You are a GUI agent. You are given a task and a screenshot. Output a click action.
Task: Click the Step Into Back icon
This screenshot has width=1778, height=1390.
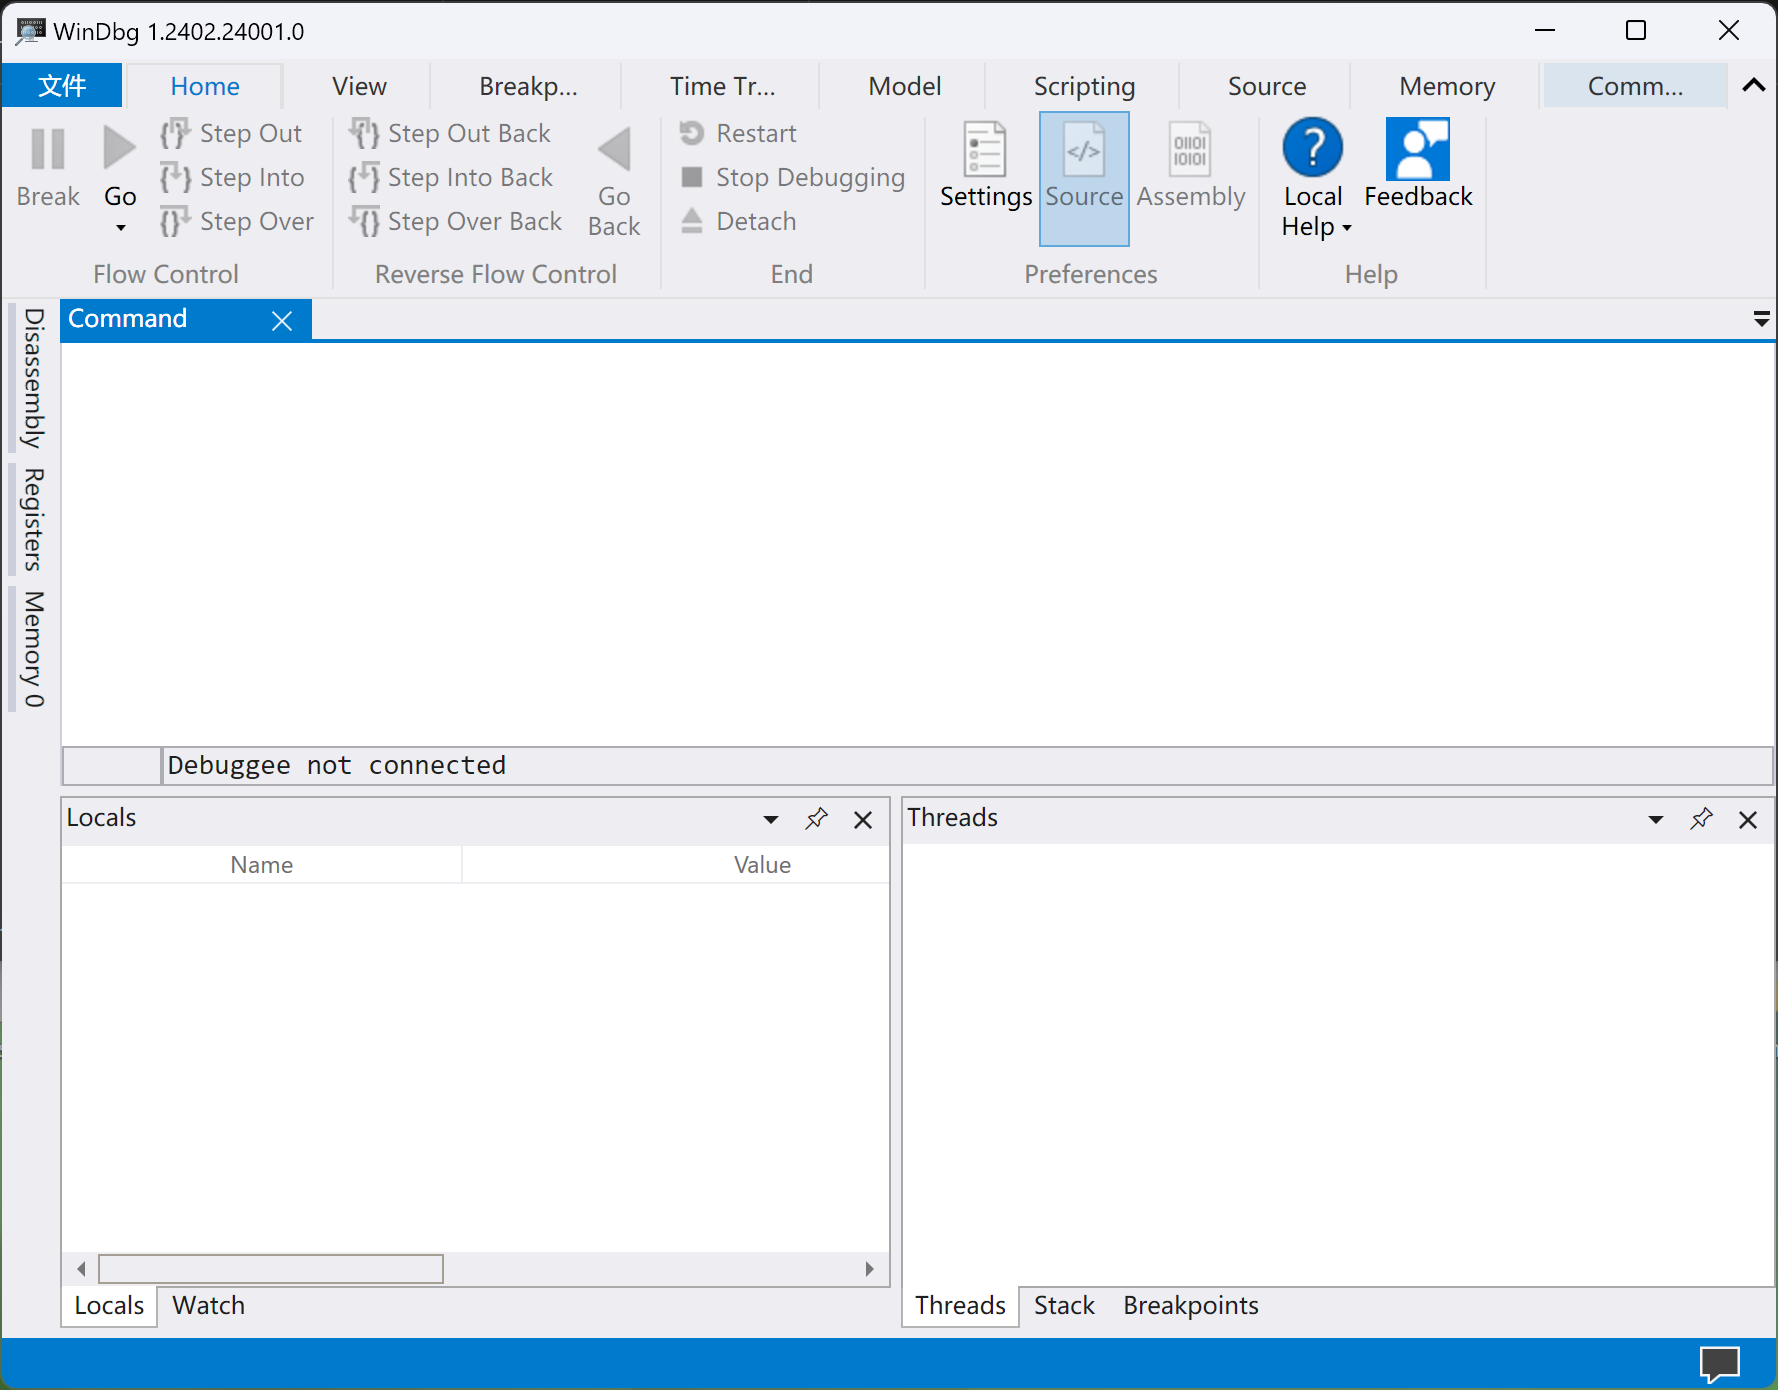click(364, 177)
